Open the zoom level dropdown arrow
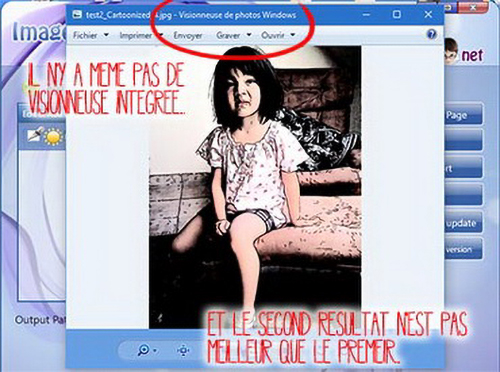 pyautogui.click(x=155, y=351)
